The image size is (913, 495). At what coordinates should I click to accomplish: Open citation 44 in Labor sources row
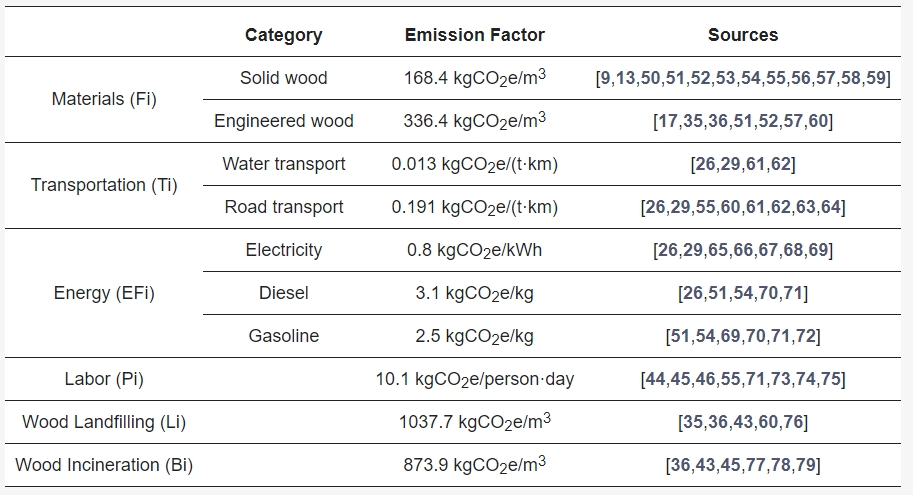655,379
